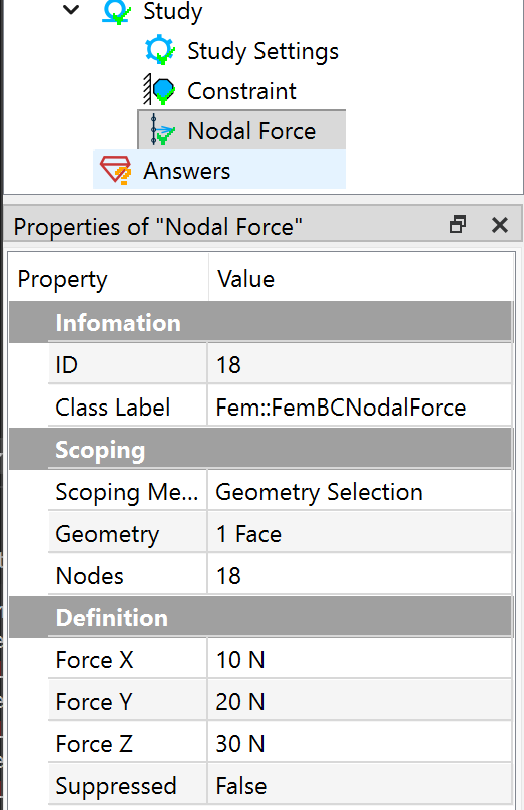This screenshot has height=810, width=524.
Task: Click the Constraint icon in tree
Action: [x=159, y=90]
